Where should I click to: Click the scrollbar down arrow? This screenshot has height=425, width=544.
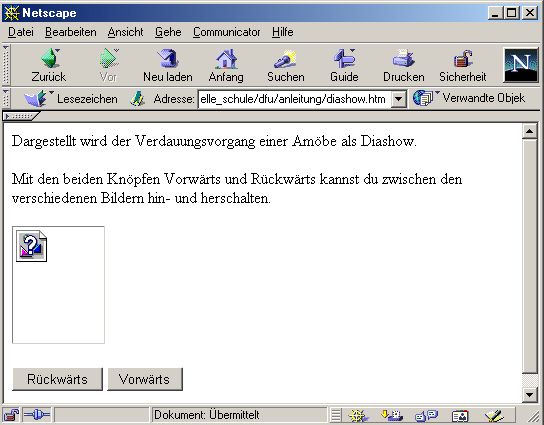(529, 394)
